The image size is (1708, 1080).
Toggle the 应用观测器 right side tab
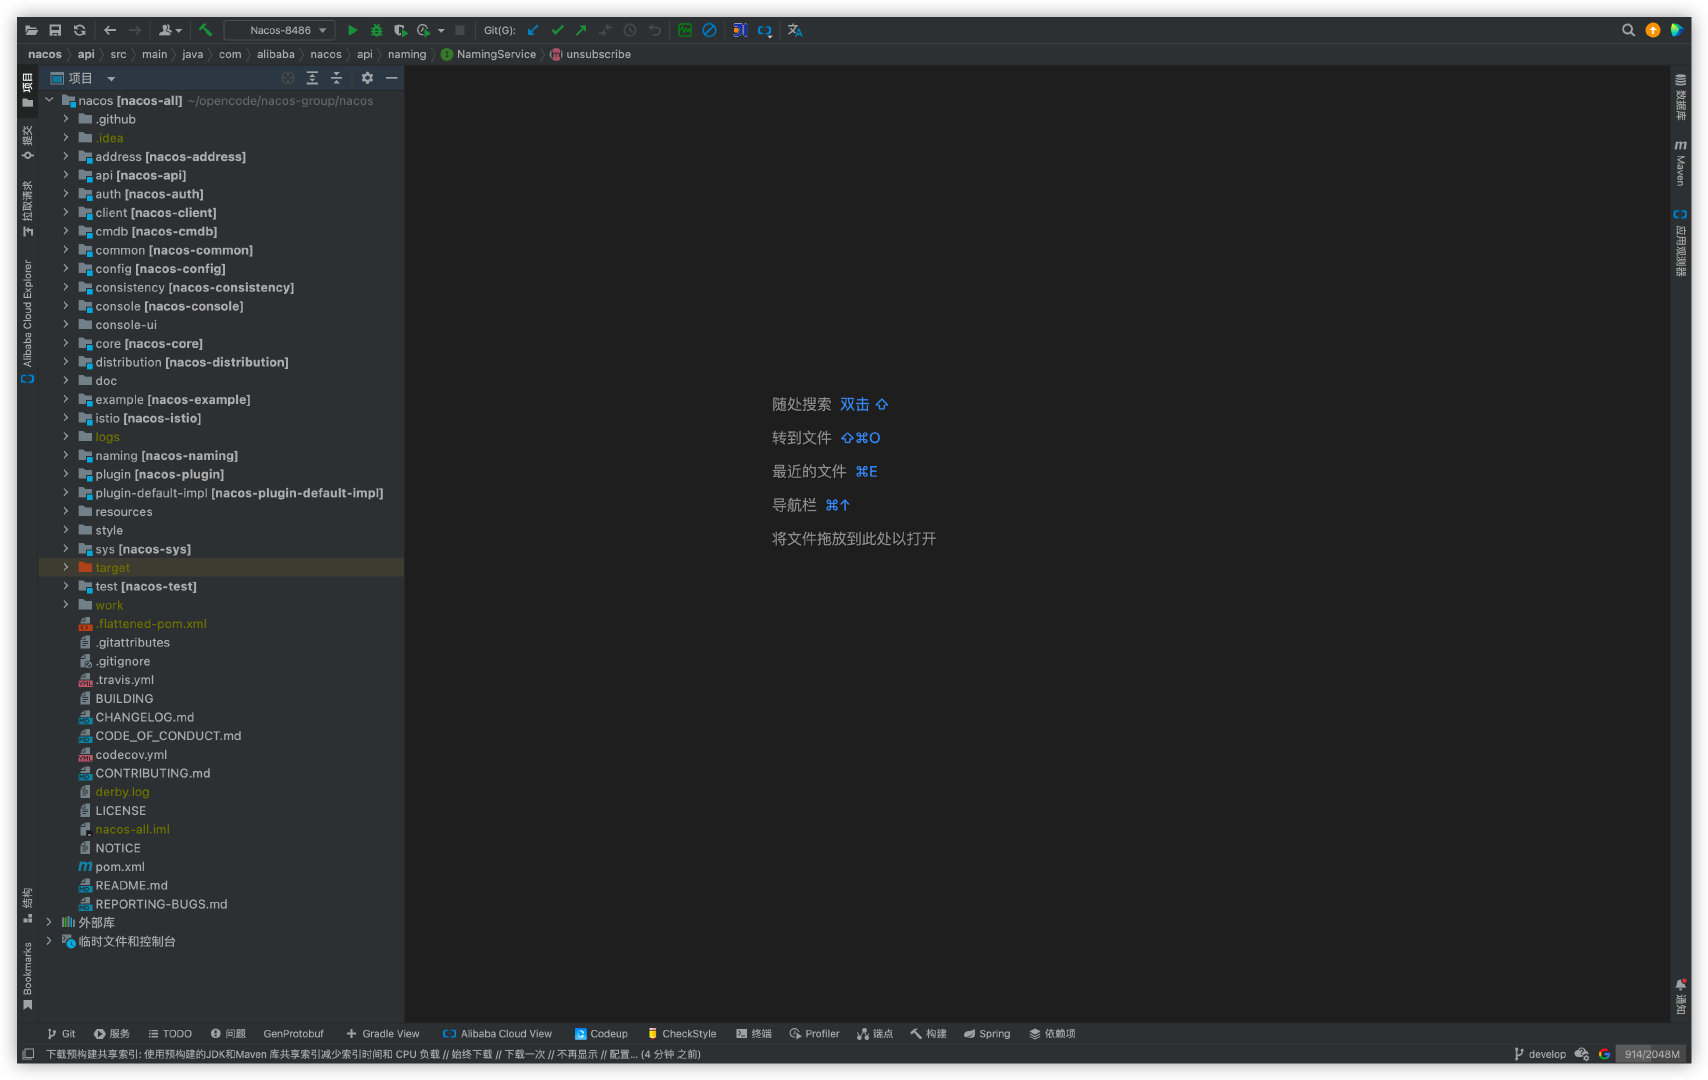click(x=1680, y=242)
